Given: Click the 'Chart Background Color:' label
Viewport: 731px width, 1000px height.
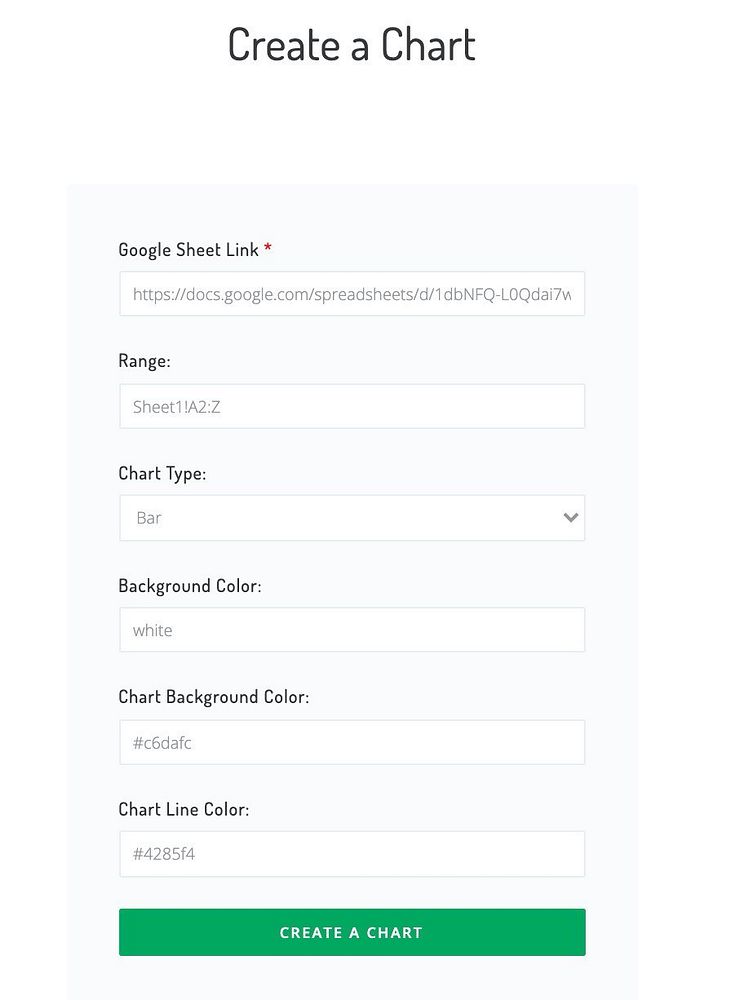Looking at the screenshot, I should pyautogui.click(x=213, y=697).
